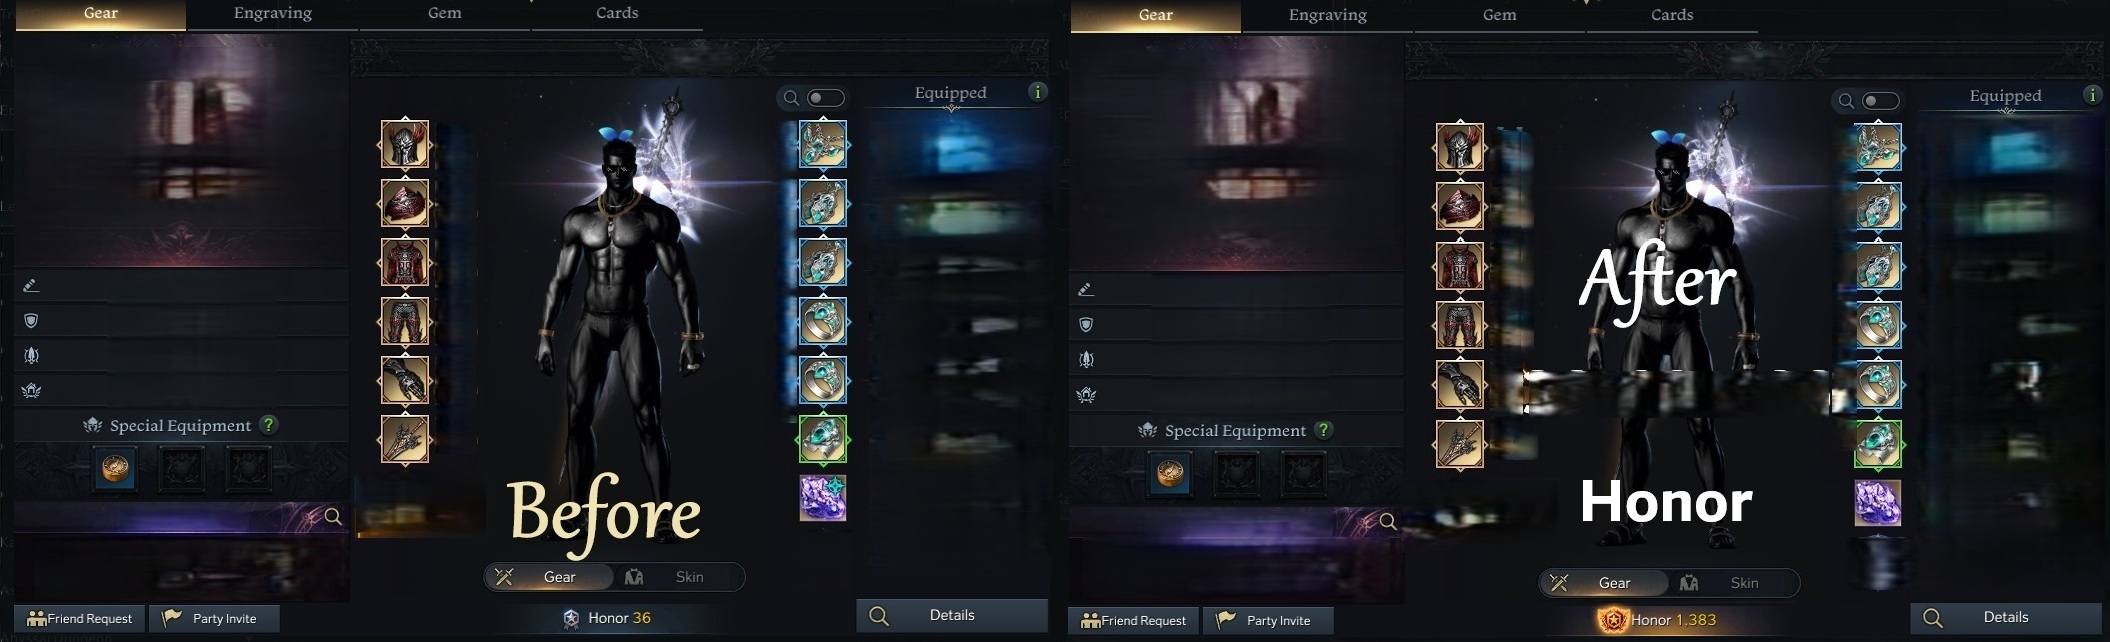
Task: Click the weapon gear slot in After panel
Action: click(x=1460, y=444)
